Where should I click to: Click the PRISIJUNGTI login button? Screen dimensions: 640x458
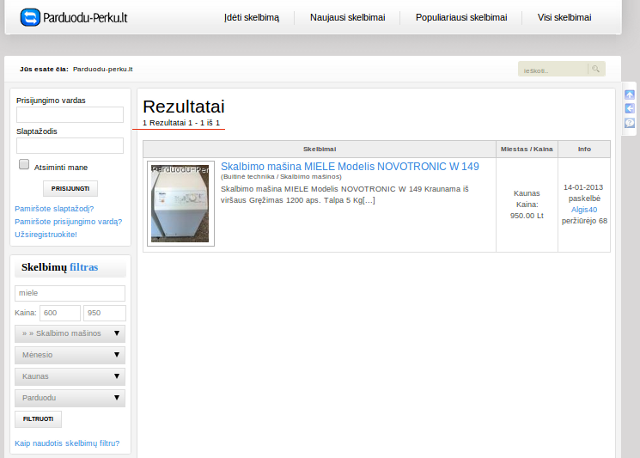70,189
